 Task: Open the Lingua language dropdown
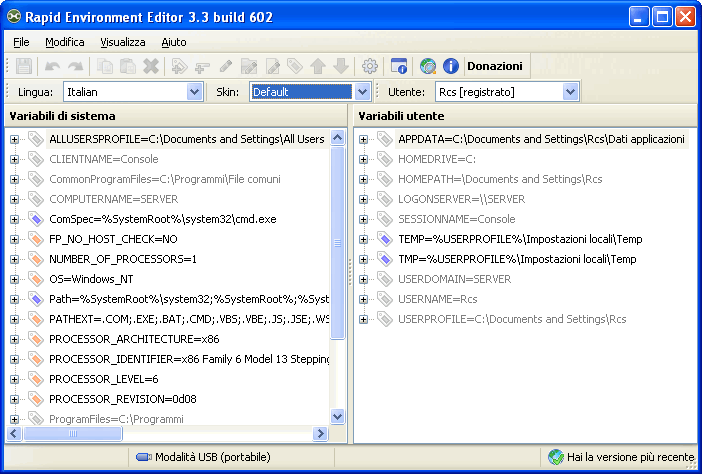[x=194, y=92]
